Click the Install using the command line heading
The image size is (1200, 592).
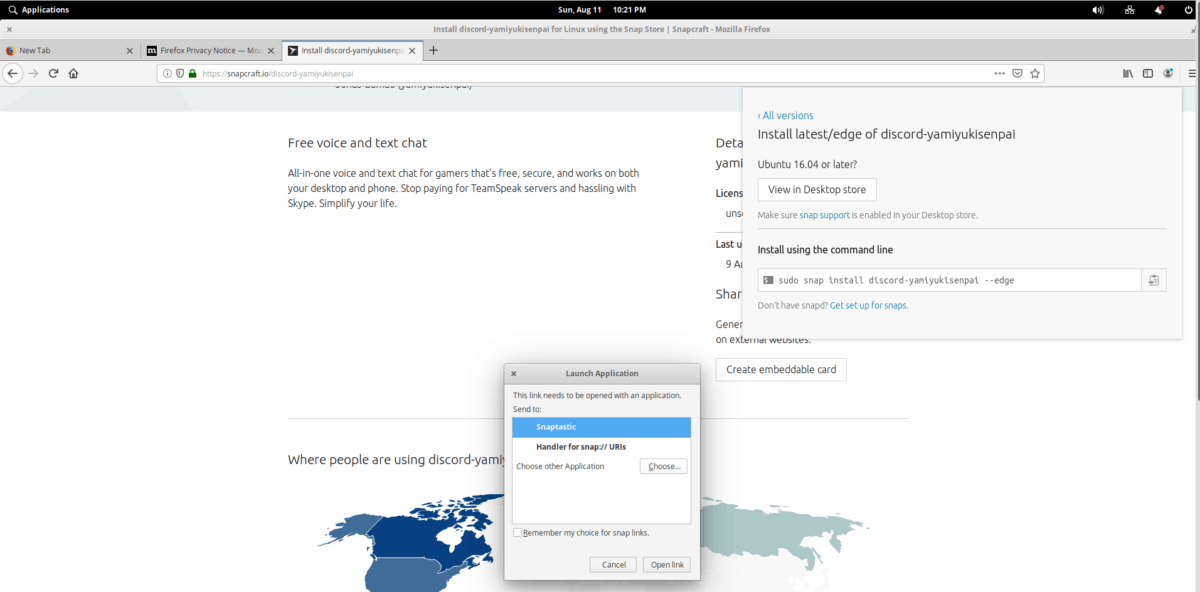826,250
